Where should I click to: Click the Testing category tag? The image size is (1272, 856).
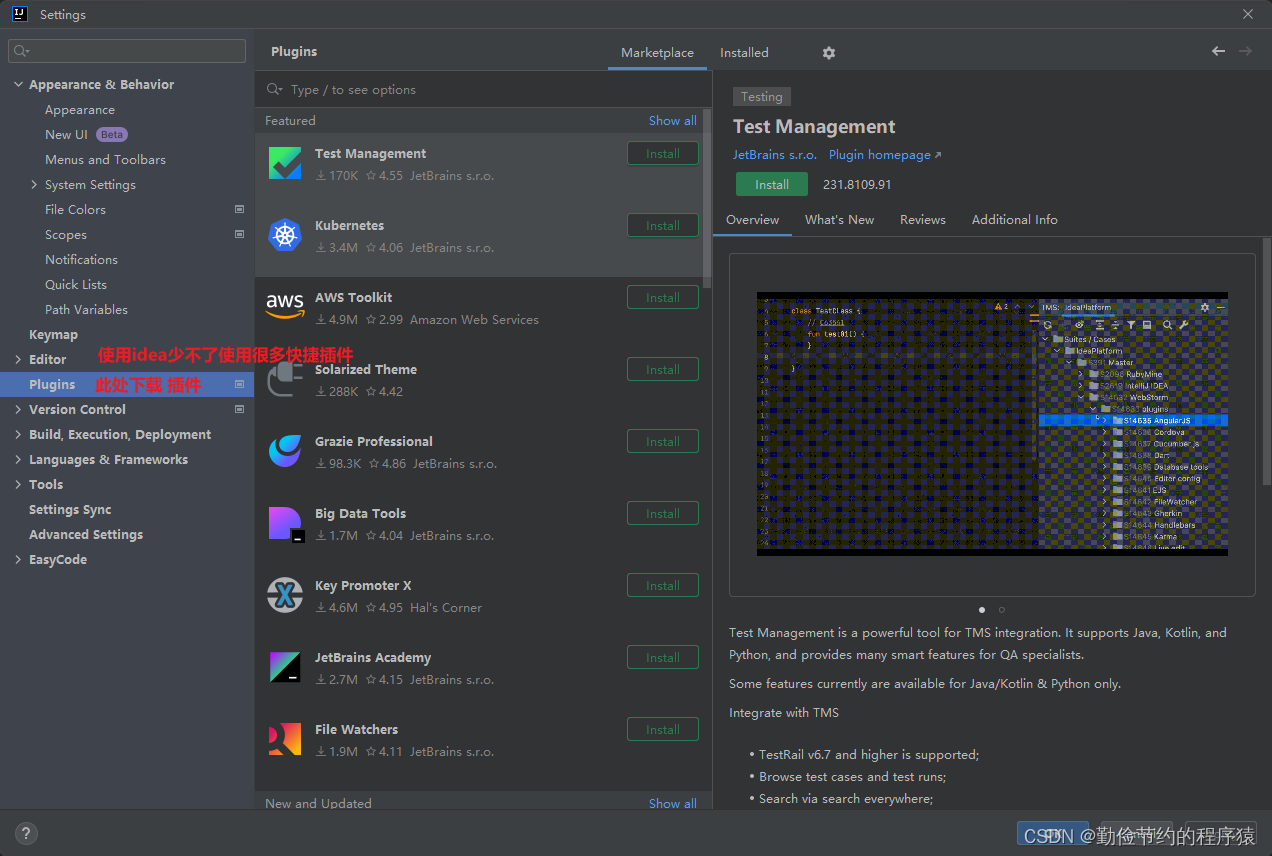762,97
